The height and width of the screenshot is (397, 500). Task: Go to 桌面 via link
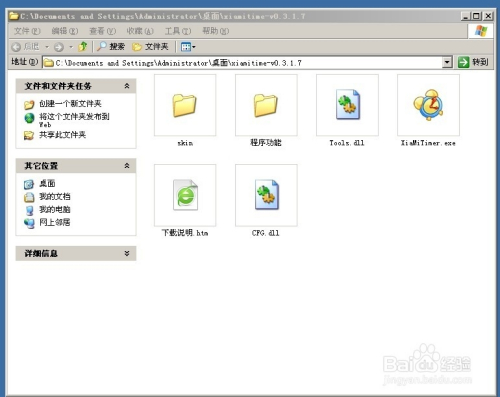pyautogui.click(x=47, y=183)
